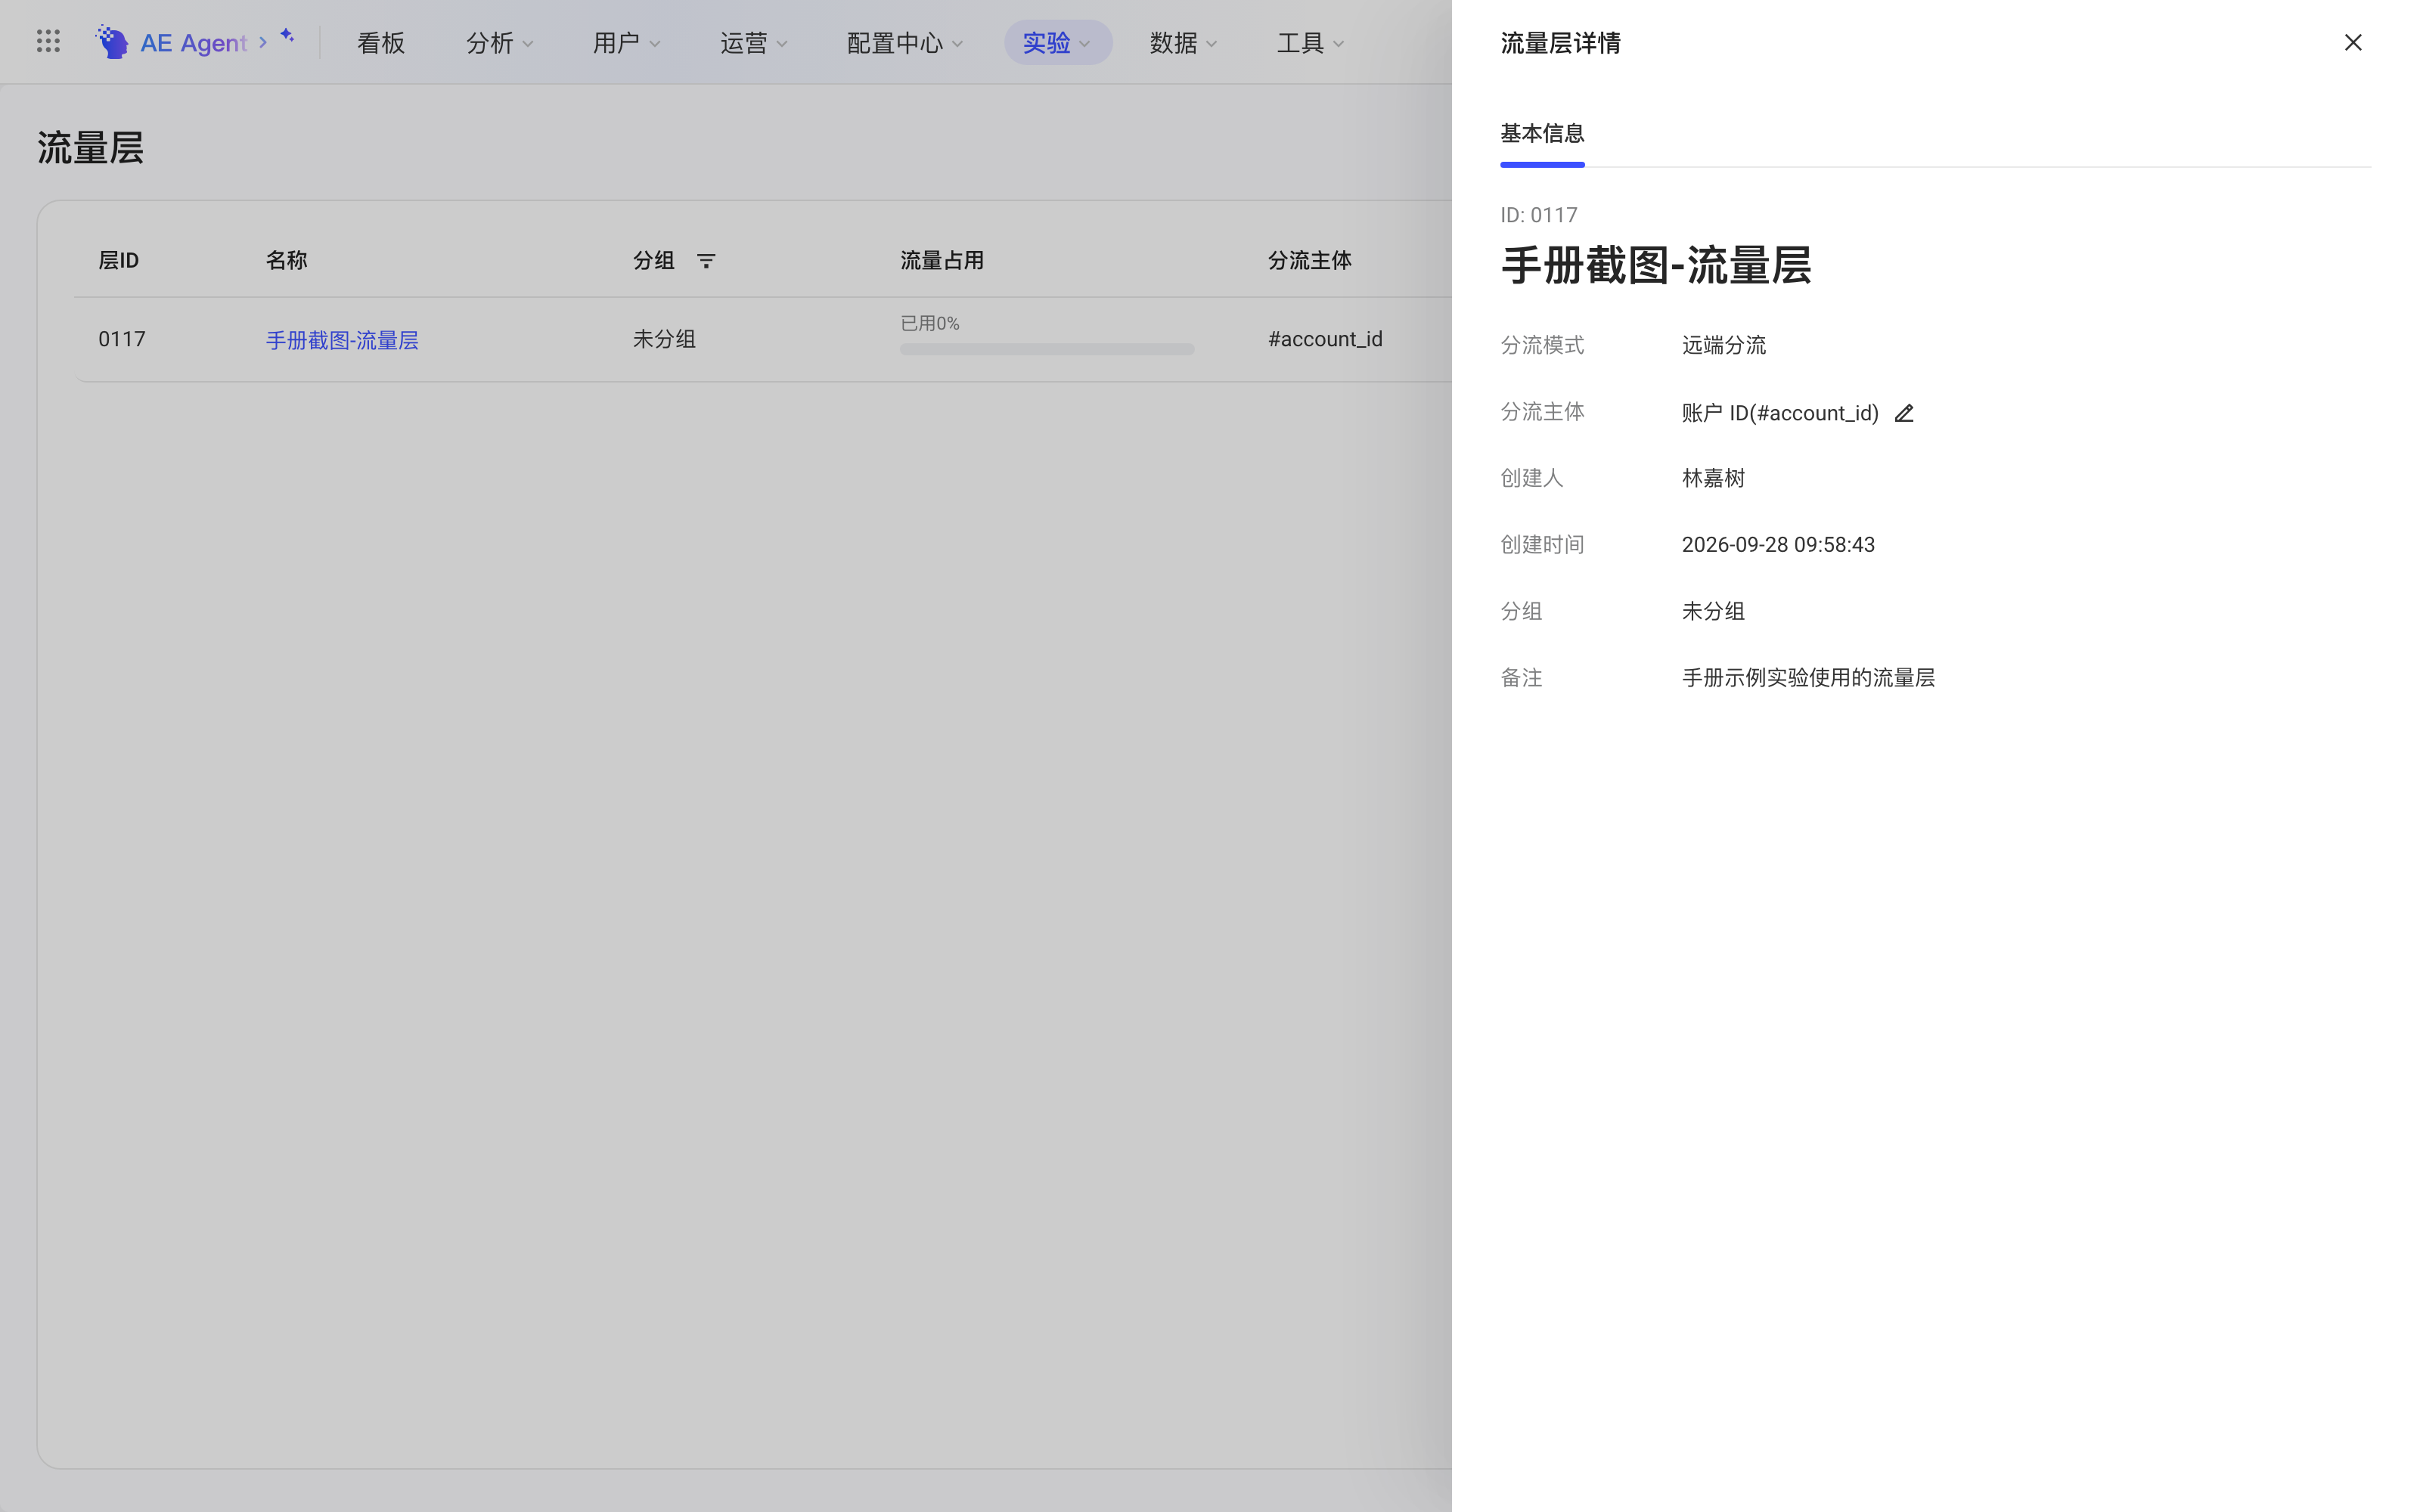Edit the 分流主体 with pencil icon
Screen dimensions: 2420x1512
pos(1904,413)
